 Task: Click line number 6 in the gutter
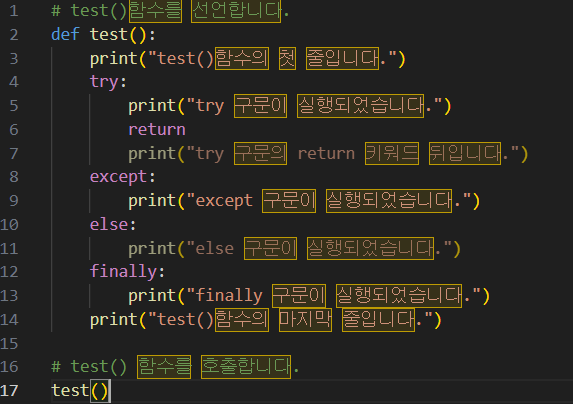(14, 130)
